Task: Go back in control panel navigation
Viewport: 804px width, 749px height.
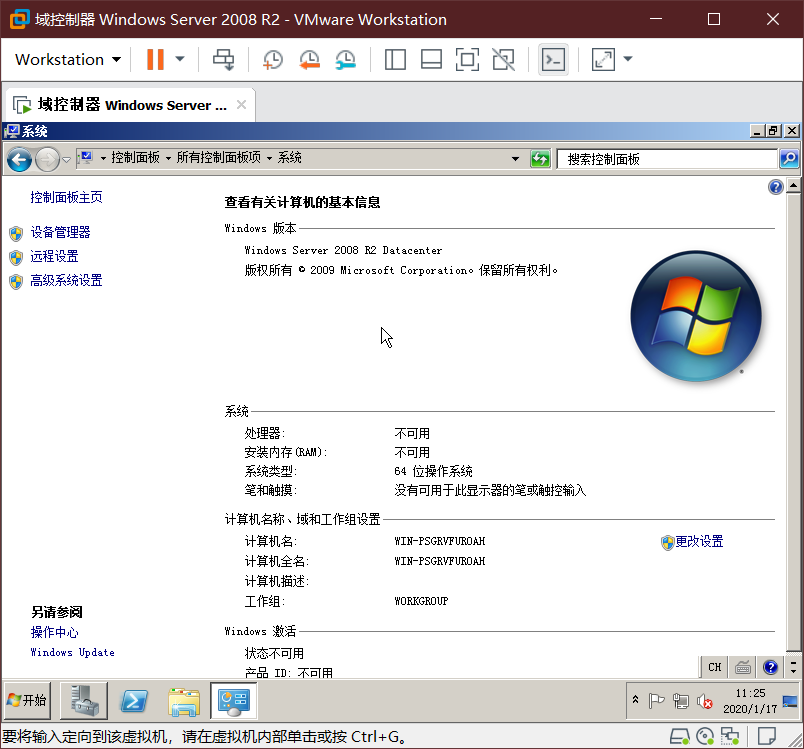Action: [x=19, y=159]
